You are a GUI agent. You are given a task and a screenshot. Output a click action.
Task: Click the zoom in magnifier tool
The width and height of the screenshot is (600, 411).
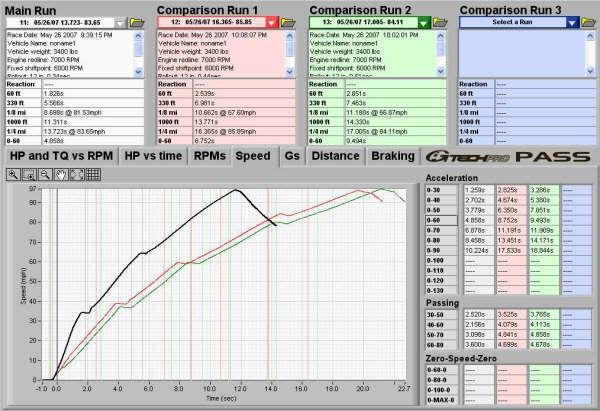point(14,175)
